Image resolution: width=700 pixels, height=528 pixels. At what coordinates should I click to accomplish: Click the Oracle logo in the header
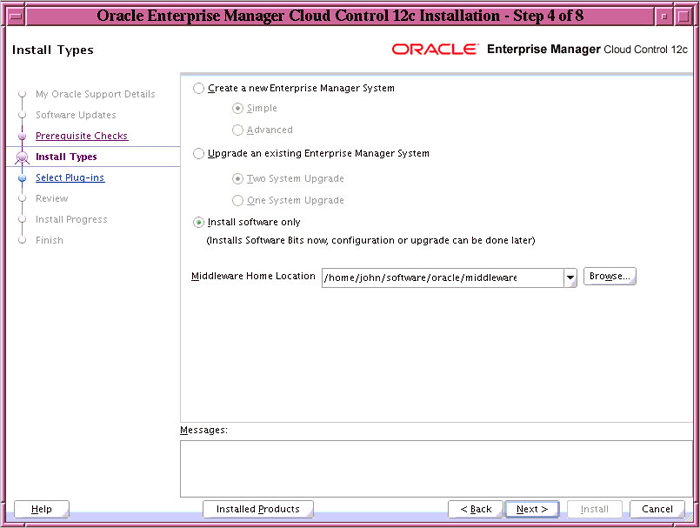[x=435, y=49]
